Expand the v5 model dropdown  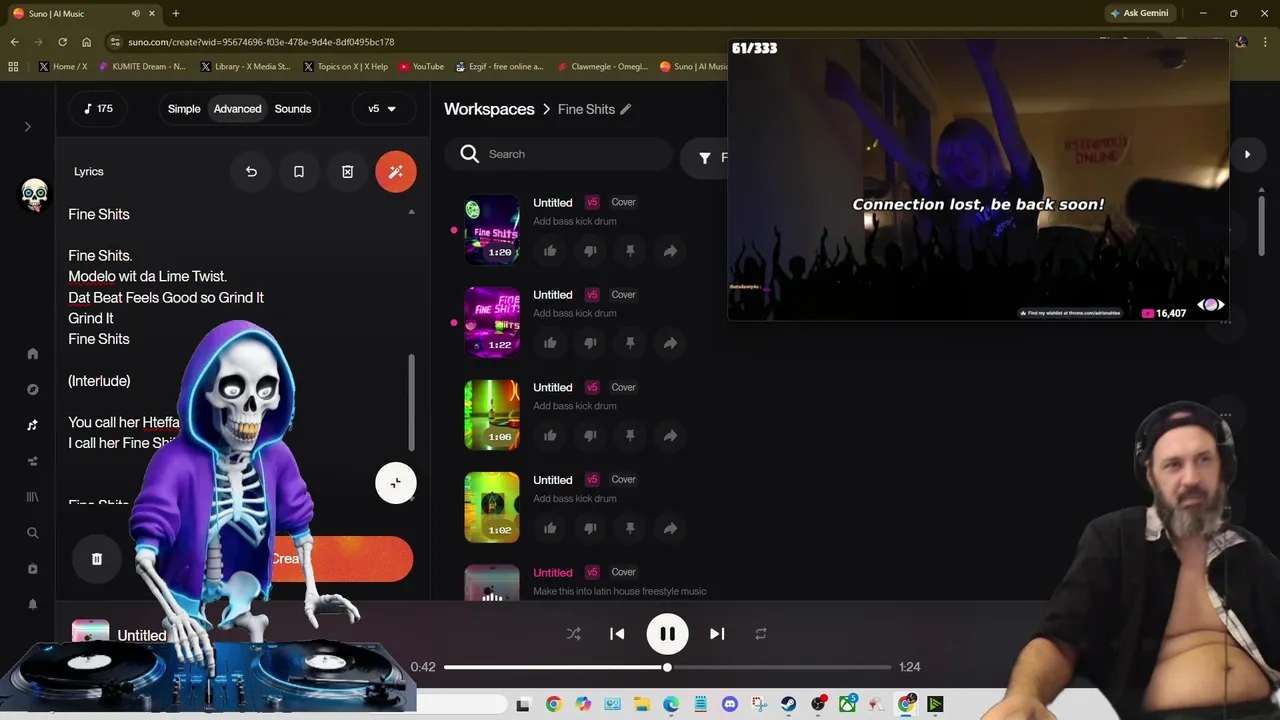[x=382, y=109]
